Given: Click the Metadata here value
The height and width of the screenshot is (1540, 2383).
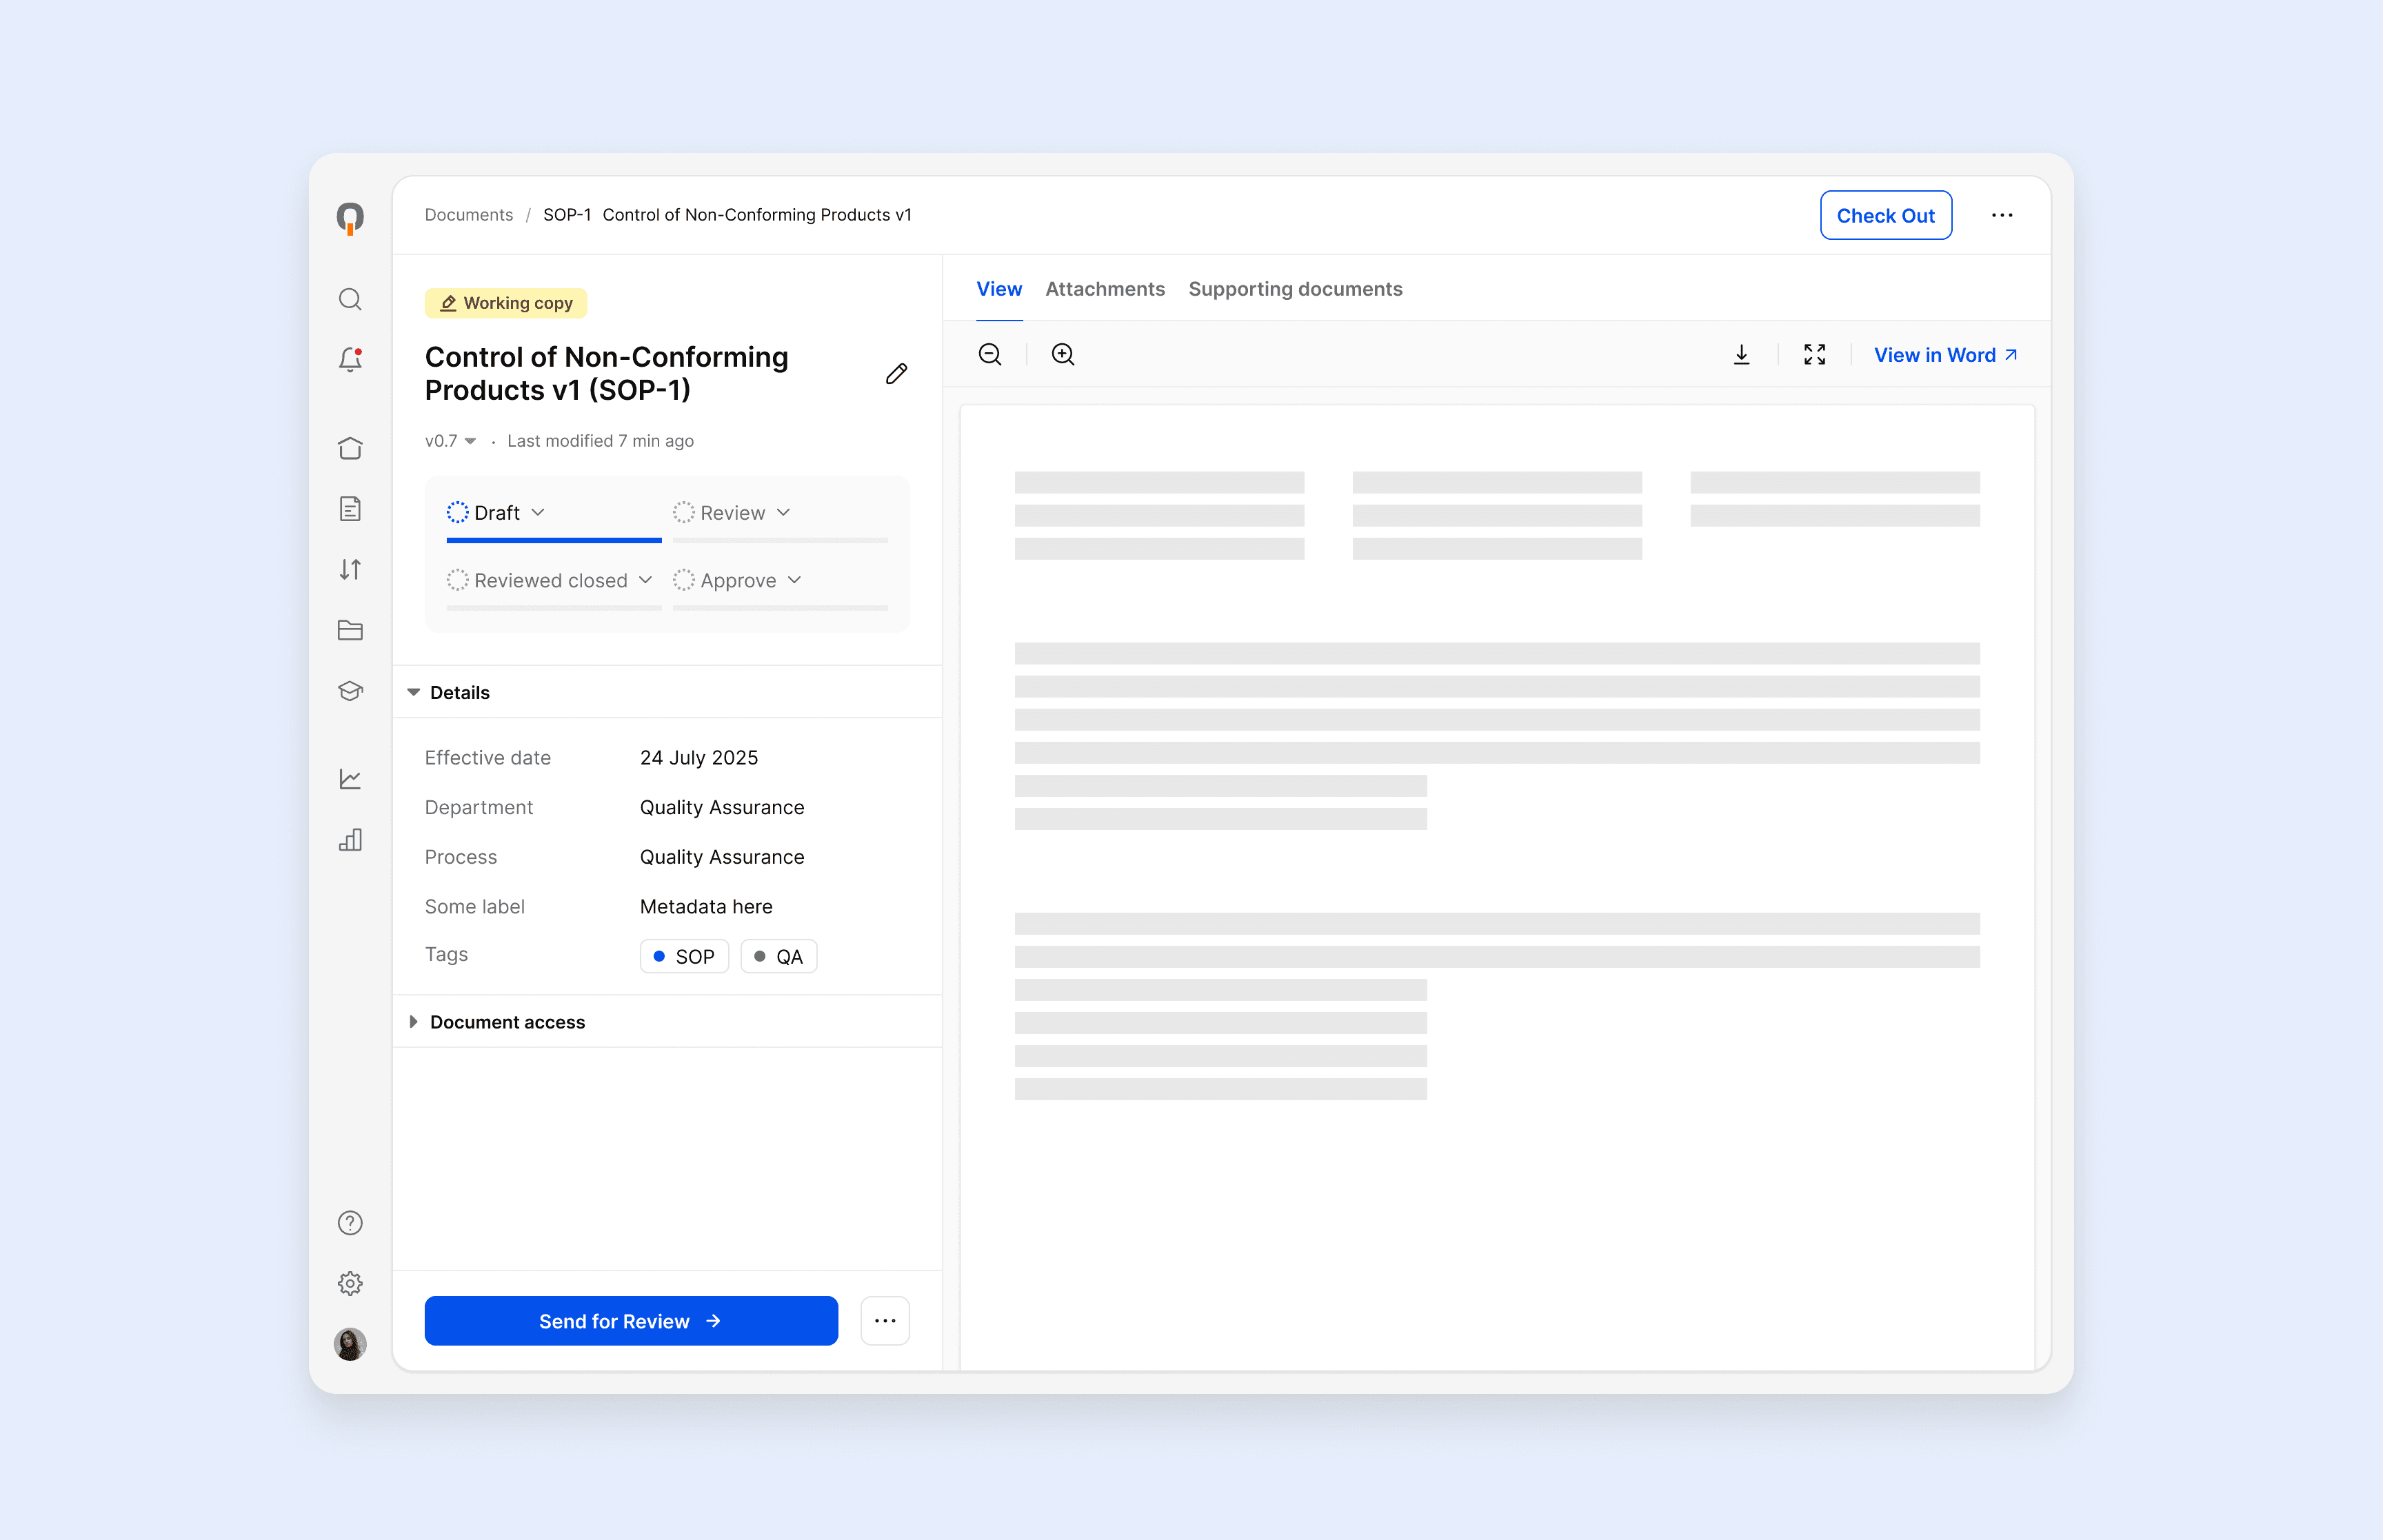Looking at the screenshot, I should click(x=706, y=907).
